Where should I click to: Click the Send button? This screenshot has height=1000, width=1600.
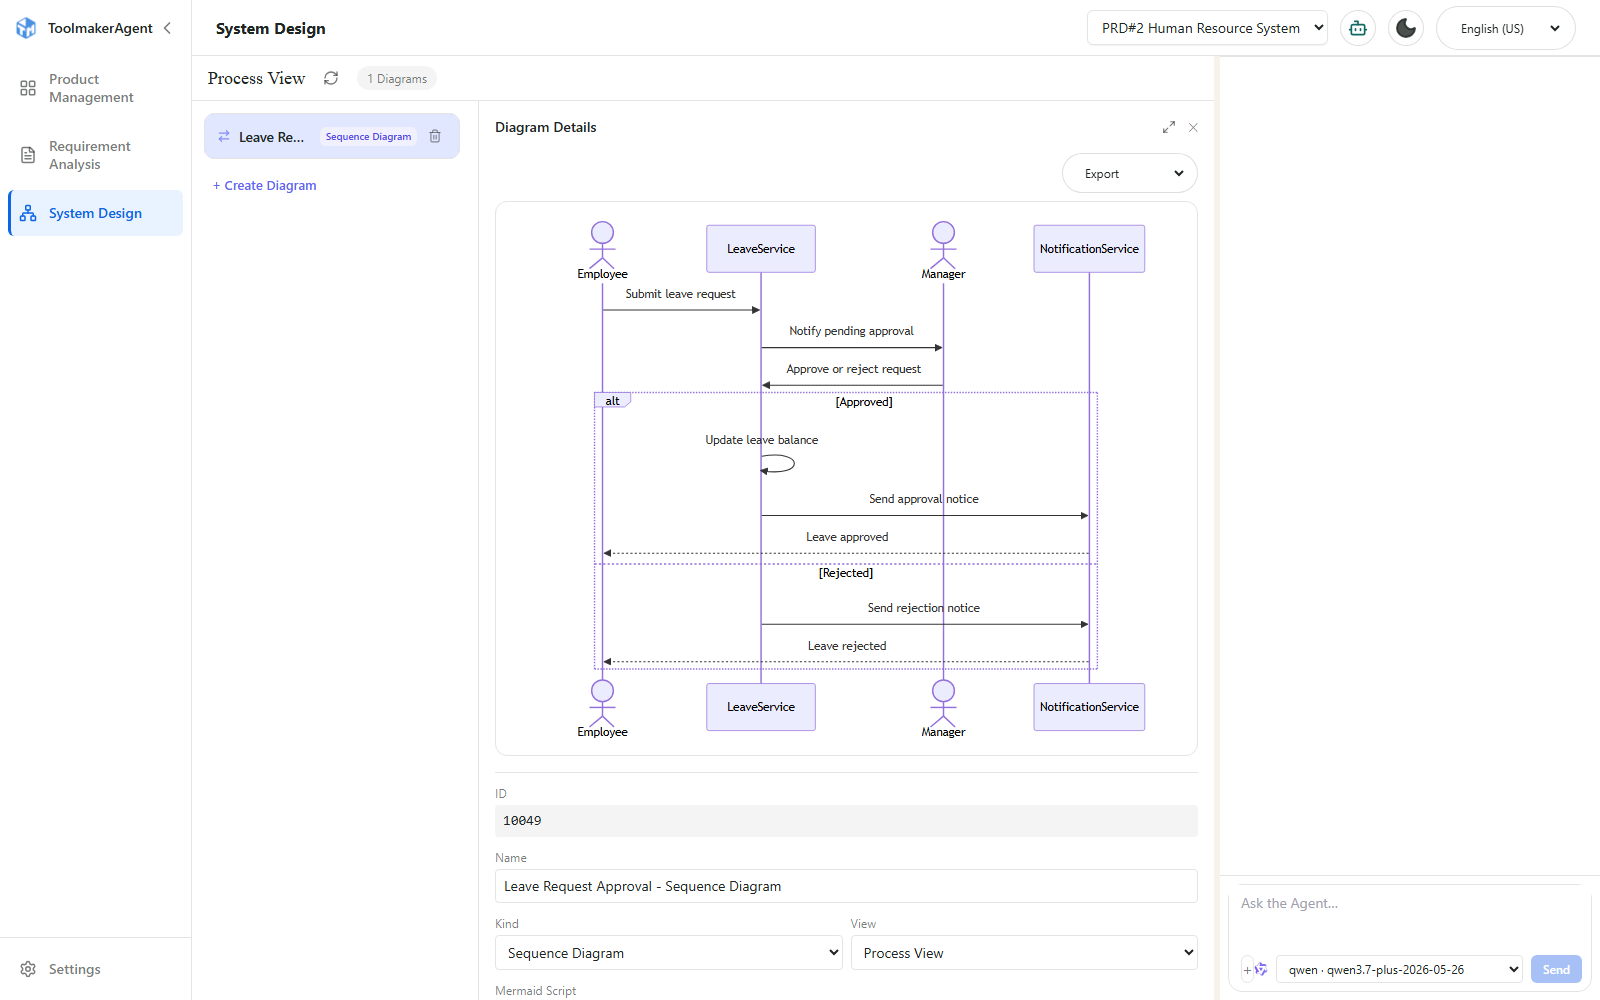click(1556, 969)
